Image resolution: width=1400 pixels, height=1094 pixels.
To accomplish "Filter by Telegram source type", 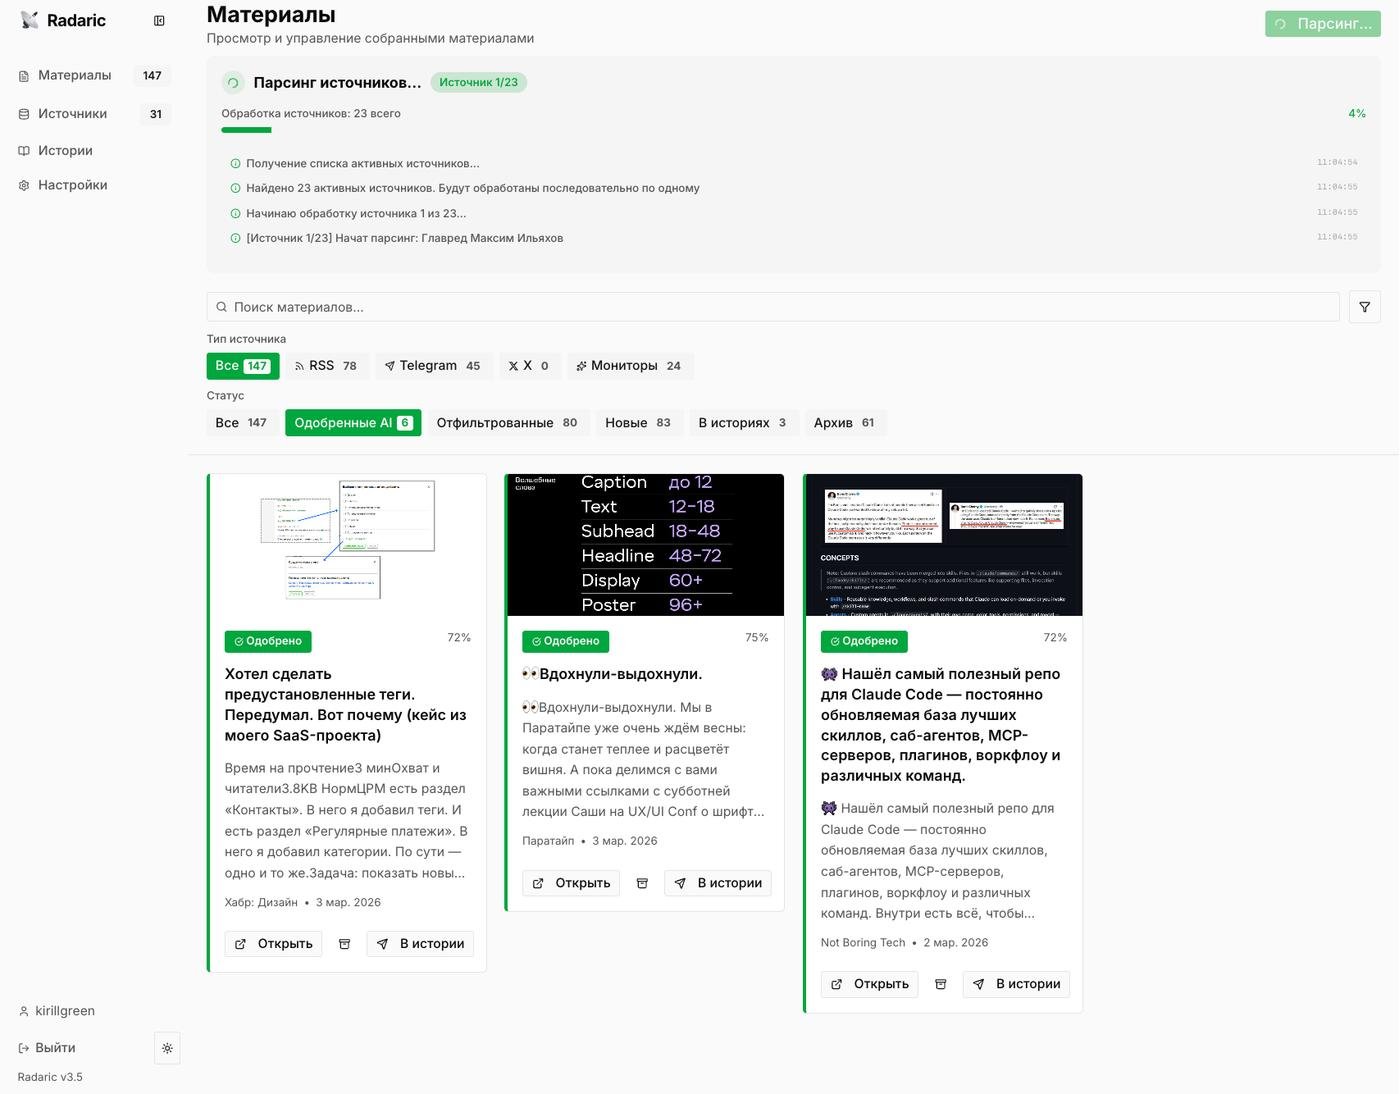I will tap(432, 366).
